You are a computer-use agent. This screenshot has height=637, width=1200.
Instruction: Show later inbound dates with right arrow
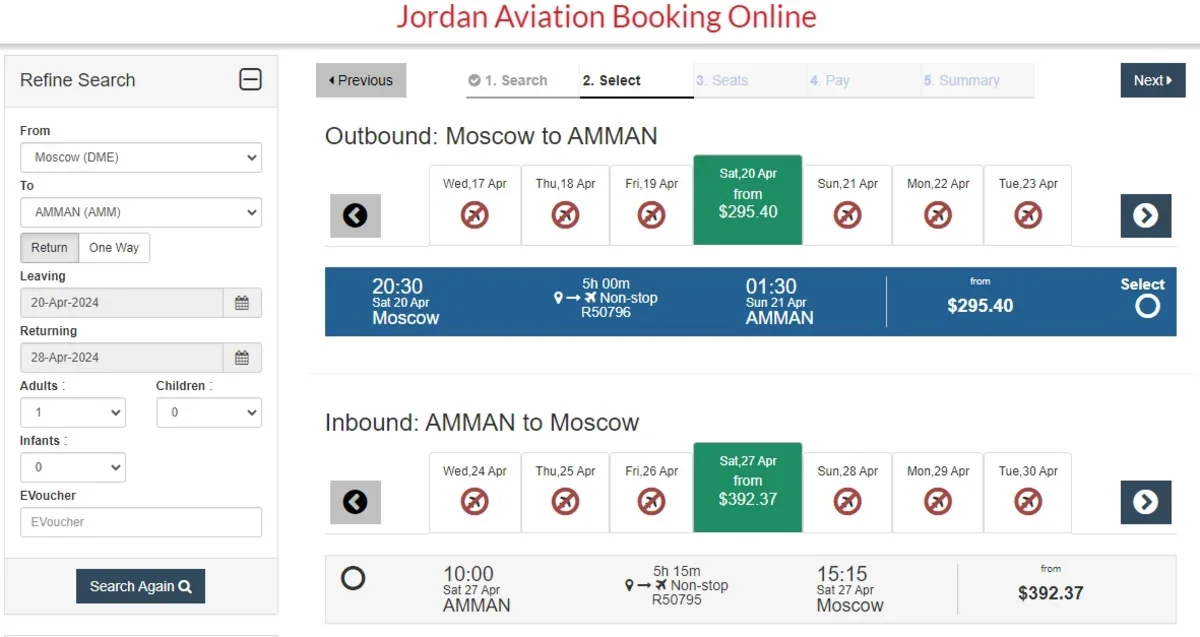[x=1145, y=503]
